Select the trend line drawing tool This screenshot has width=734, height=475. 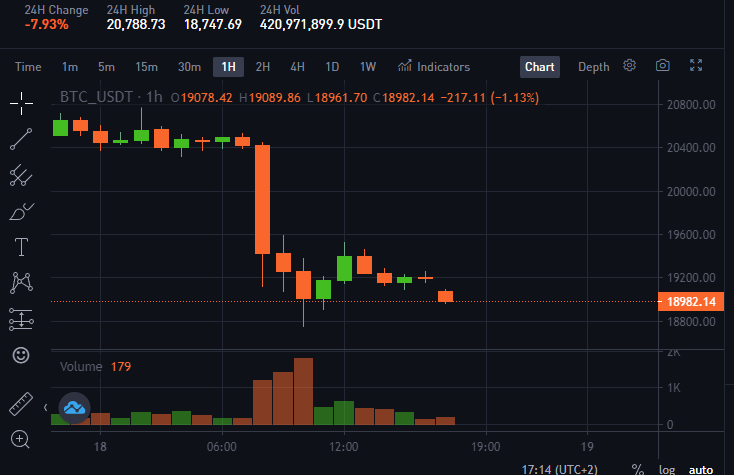[x=21, y=139]
